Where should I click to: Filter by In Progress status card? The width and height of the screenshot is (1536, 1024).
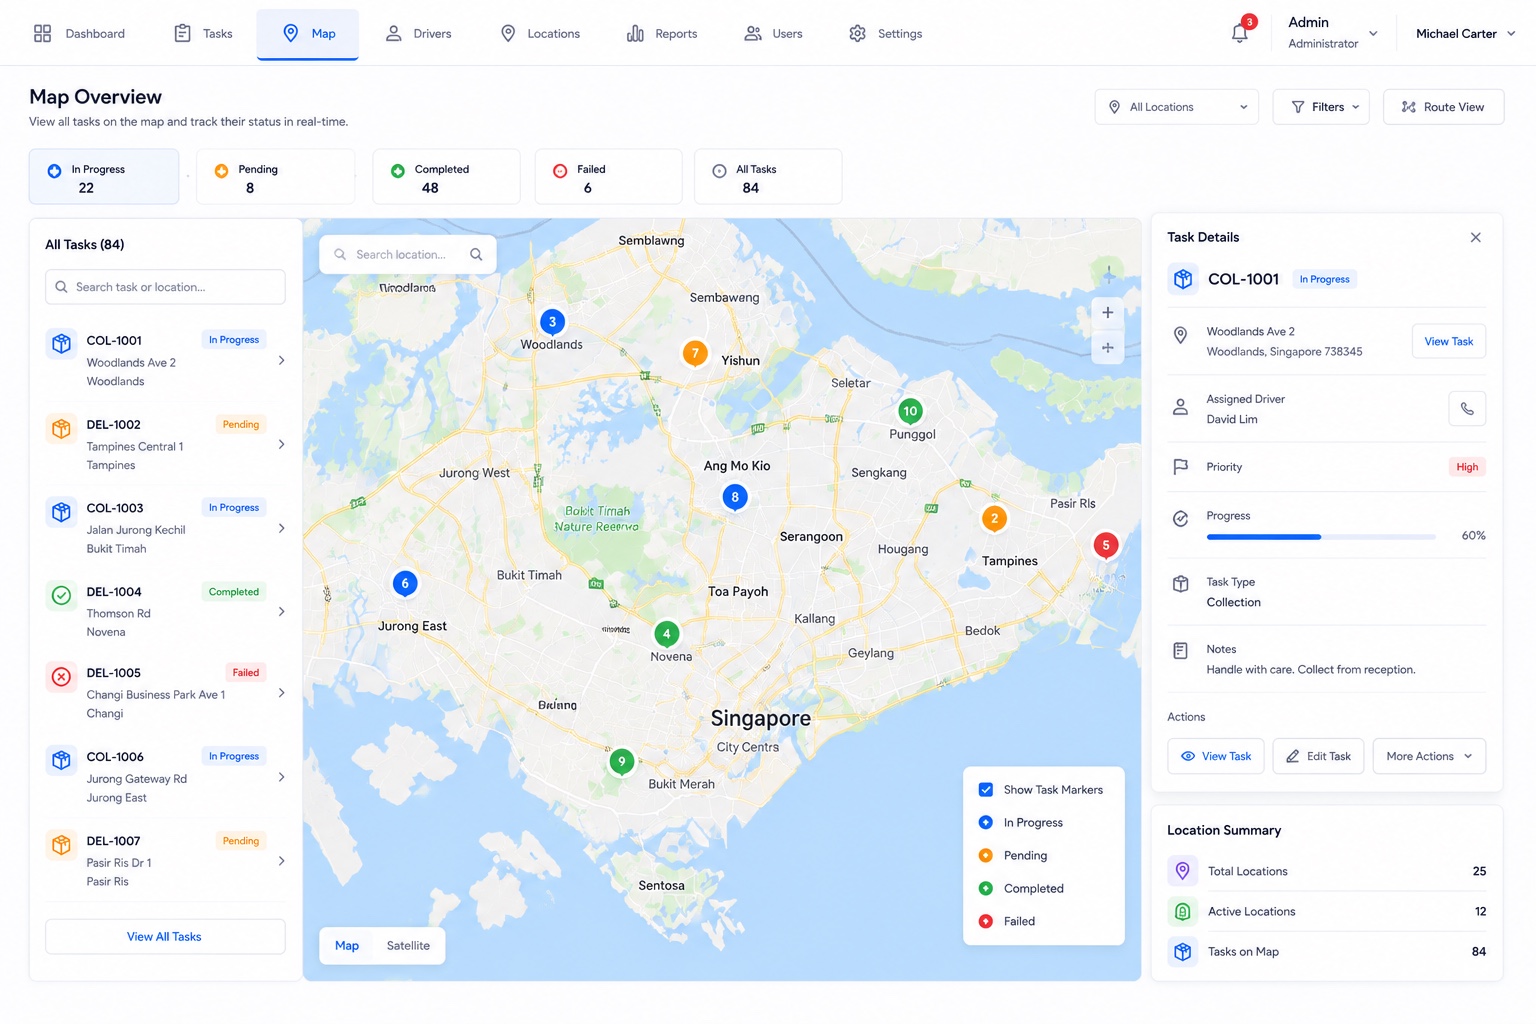[x=104, y=177]
